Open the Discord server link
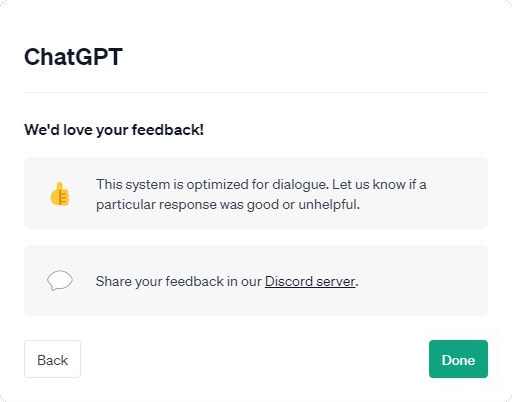 [x=310, y=281]
